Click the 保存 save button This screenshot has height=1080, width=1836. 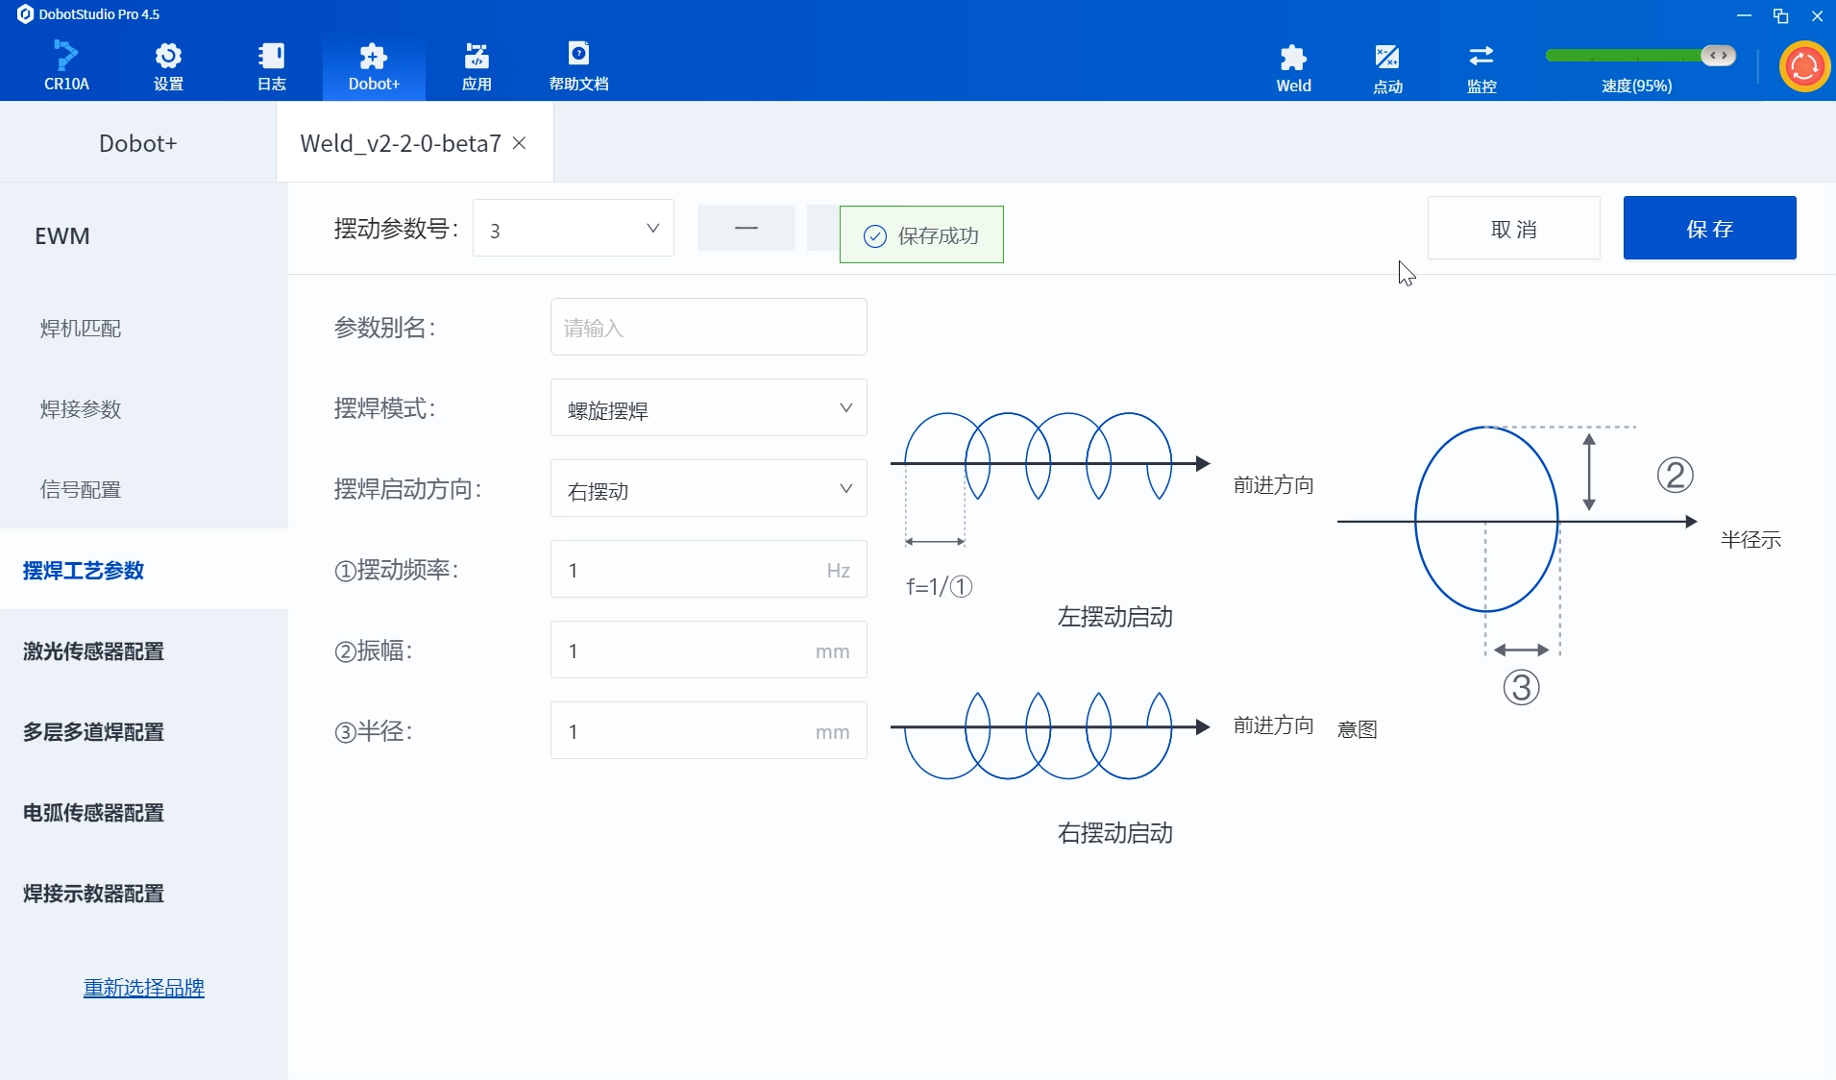click(x=1709, y=228)
